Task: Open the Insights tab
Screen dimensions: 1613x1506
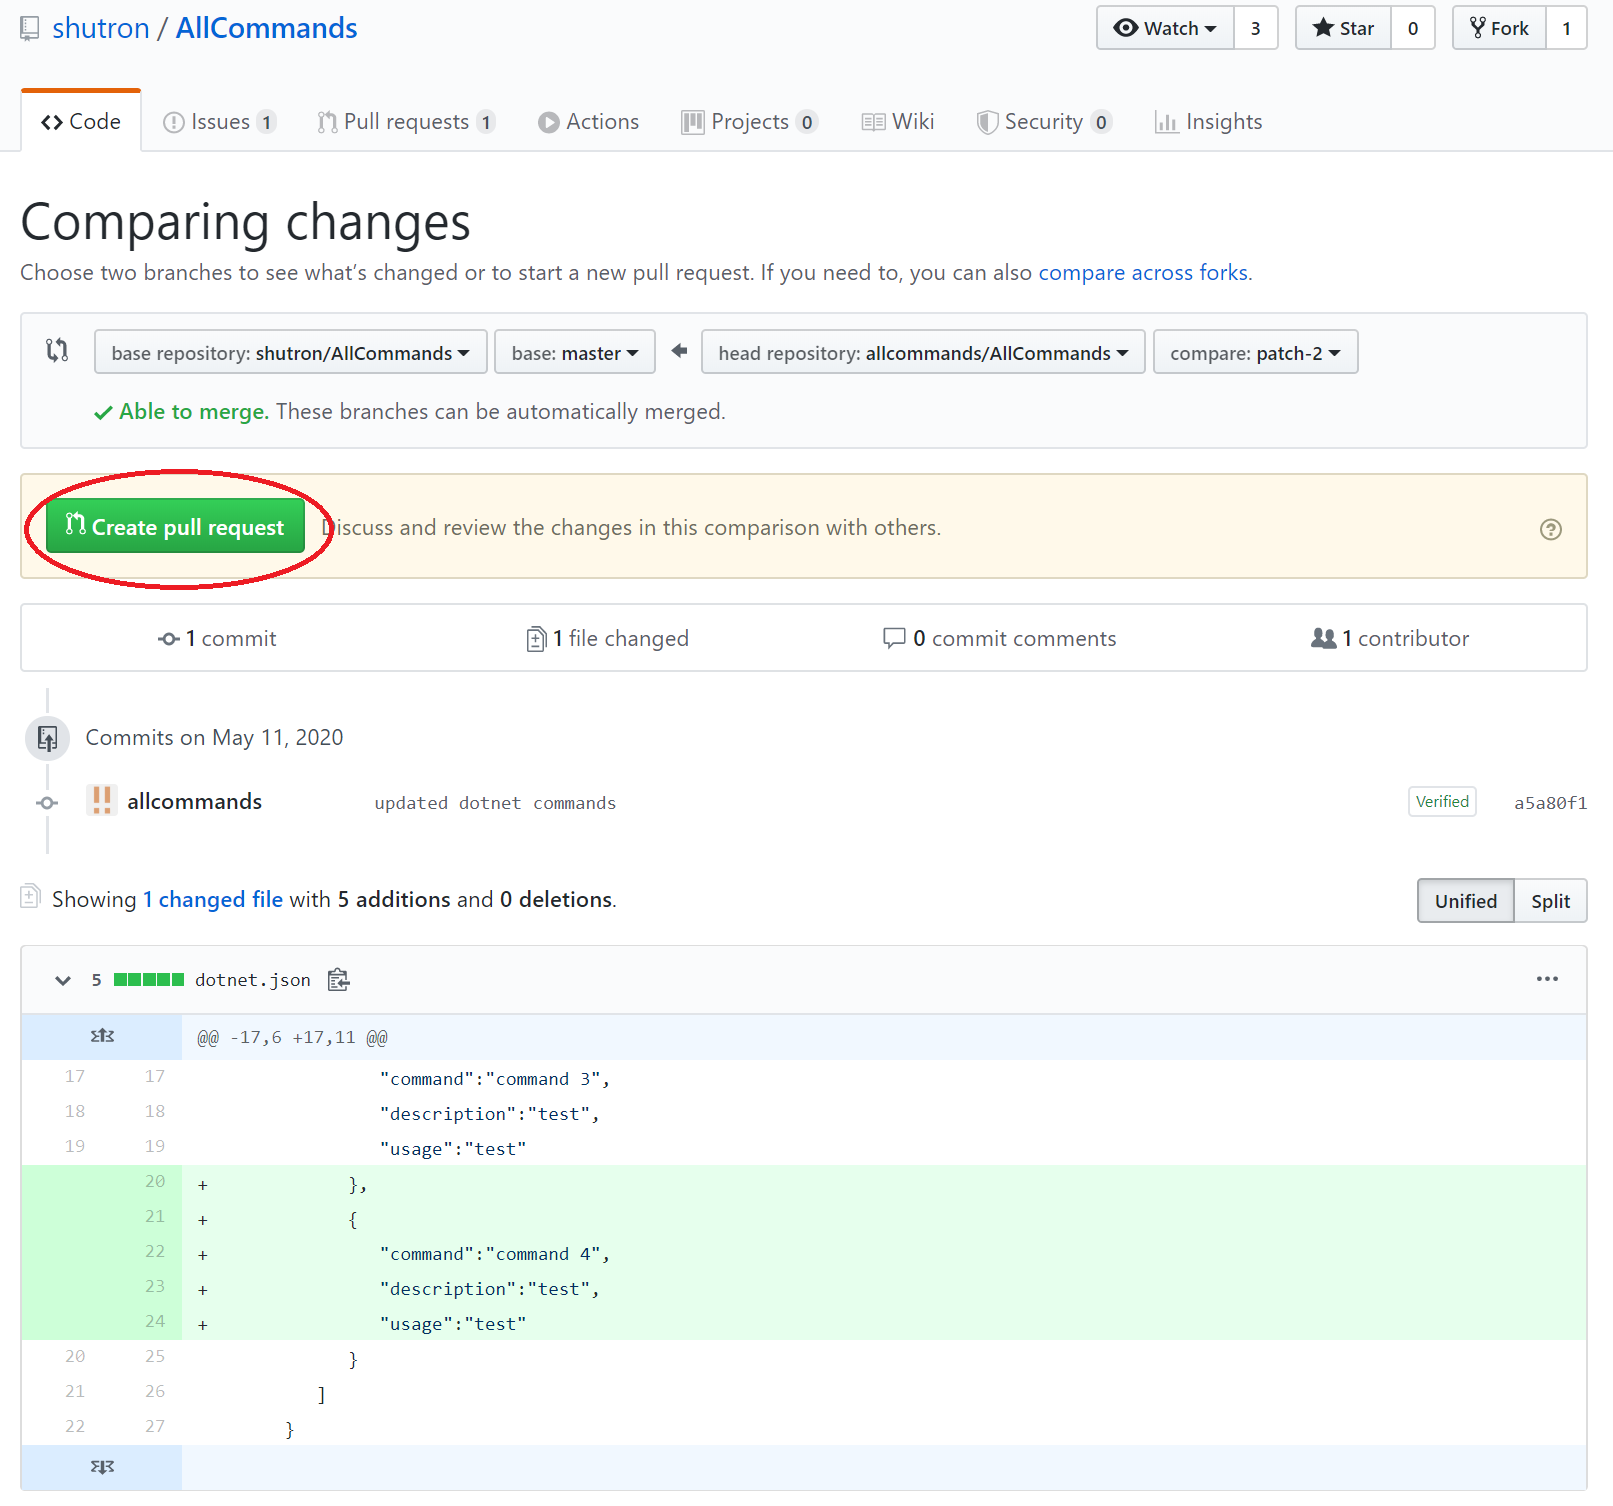Action: [1208, 122]
